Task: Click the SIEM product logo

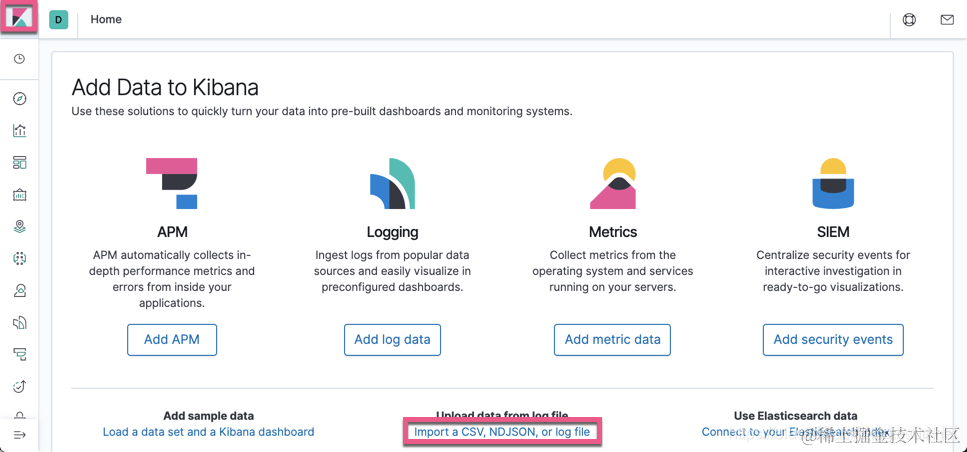Action: pos(833,183)
